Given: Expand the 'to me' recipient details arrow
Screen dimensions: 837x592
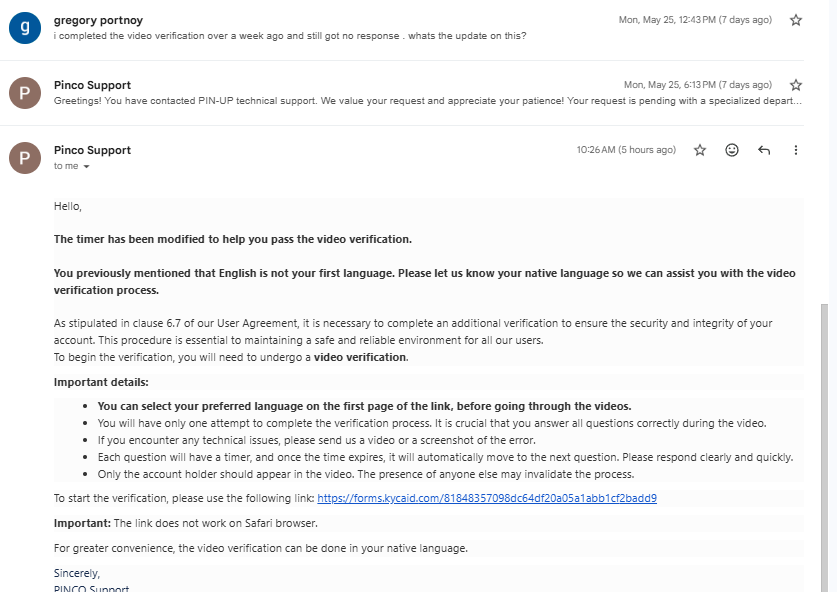Looking at the screenshot, I should click(x=86, y=167).
